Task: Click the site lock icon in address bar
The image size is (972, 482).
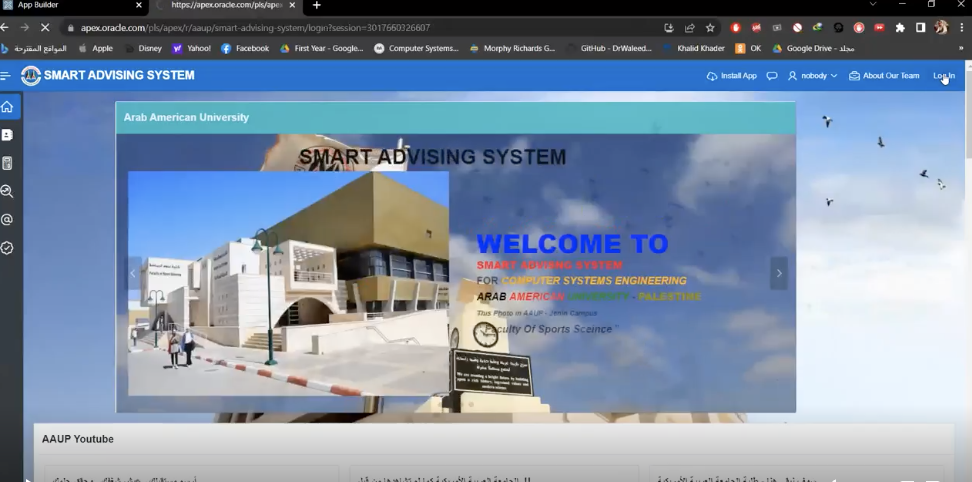Action: pos(70,28)
